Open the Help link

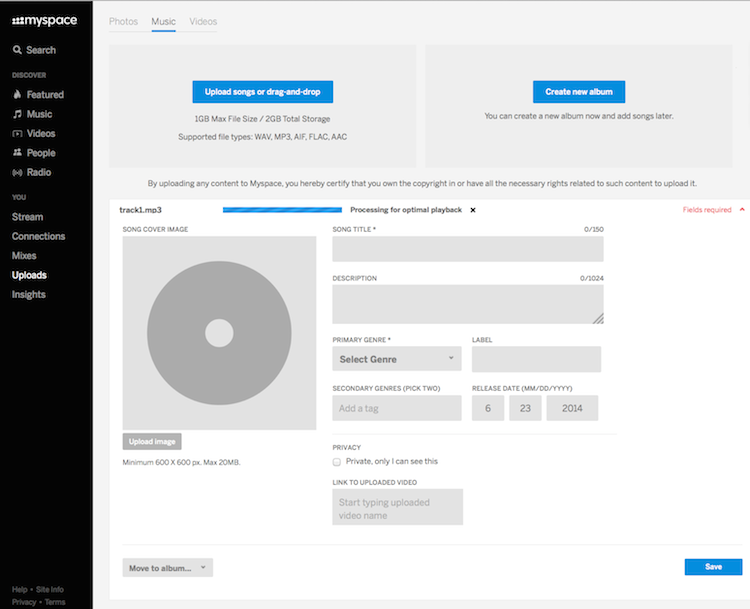click(20, 589)
